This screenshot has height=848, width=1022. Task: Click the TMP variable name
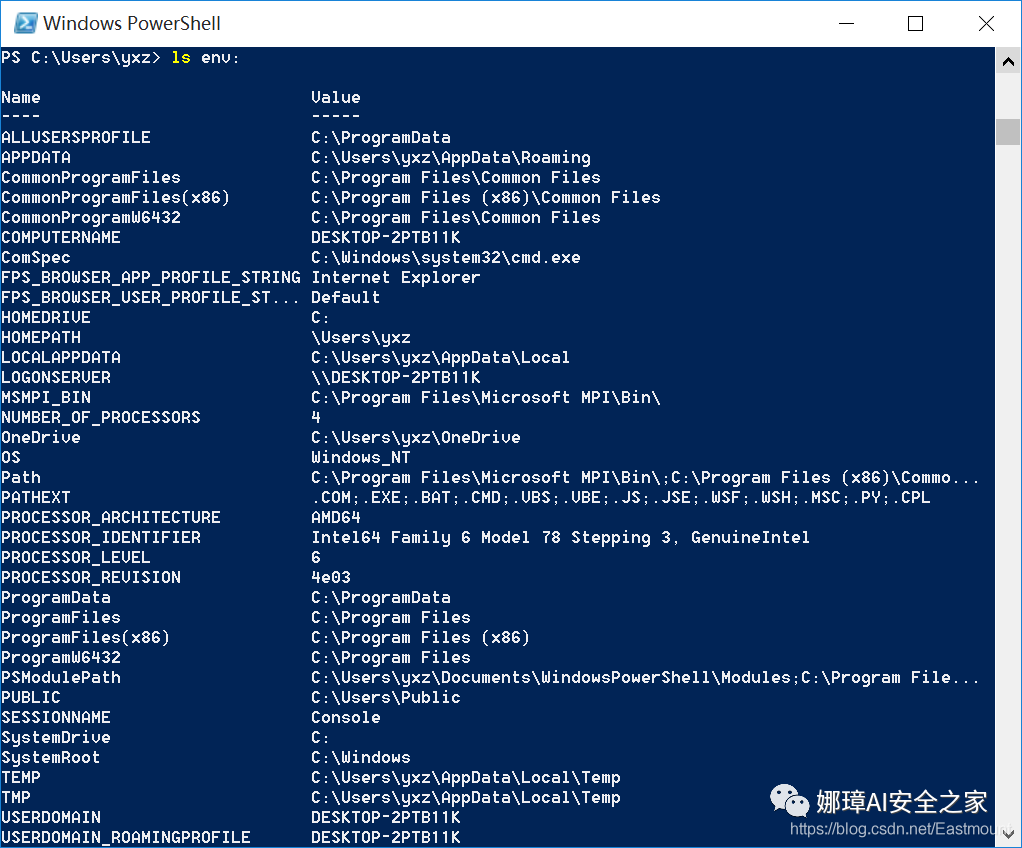point(16,798)
